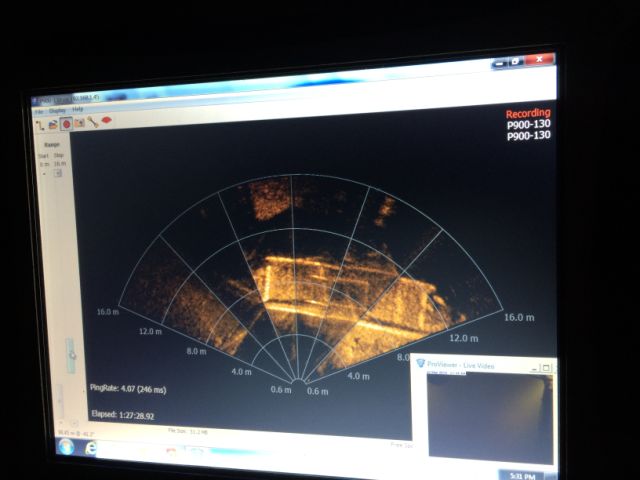The height and width of the screenshot is (480, 640).
Task: Click the sonar fan origin point
Action: click(299, 381)
